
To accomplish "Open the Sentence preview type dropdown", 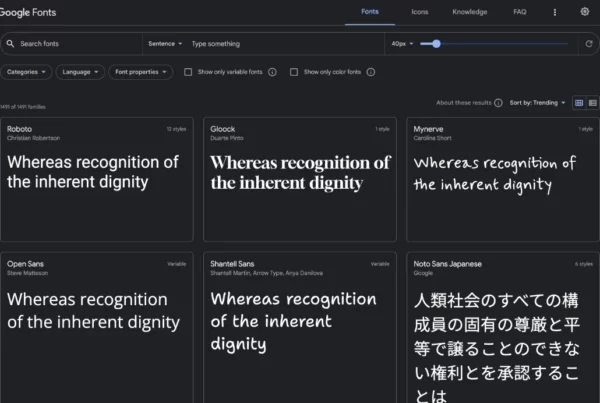I will 165,44.
